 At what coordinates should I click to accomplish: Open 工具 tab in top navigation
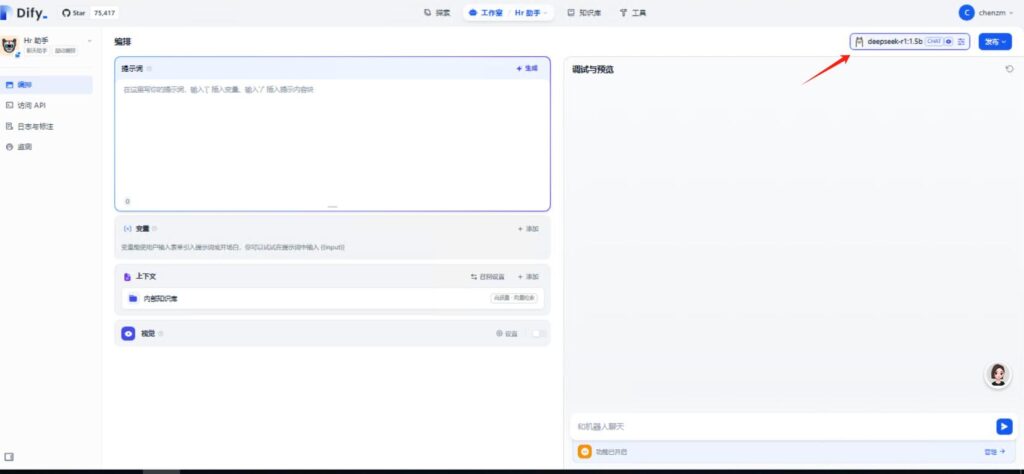[x=633, y=13]
